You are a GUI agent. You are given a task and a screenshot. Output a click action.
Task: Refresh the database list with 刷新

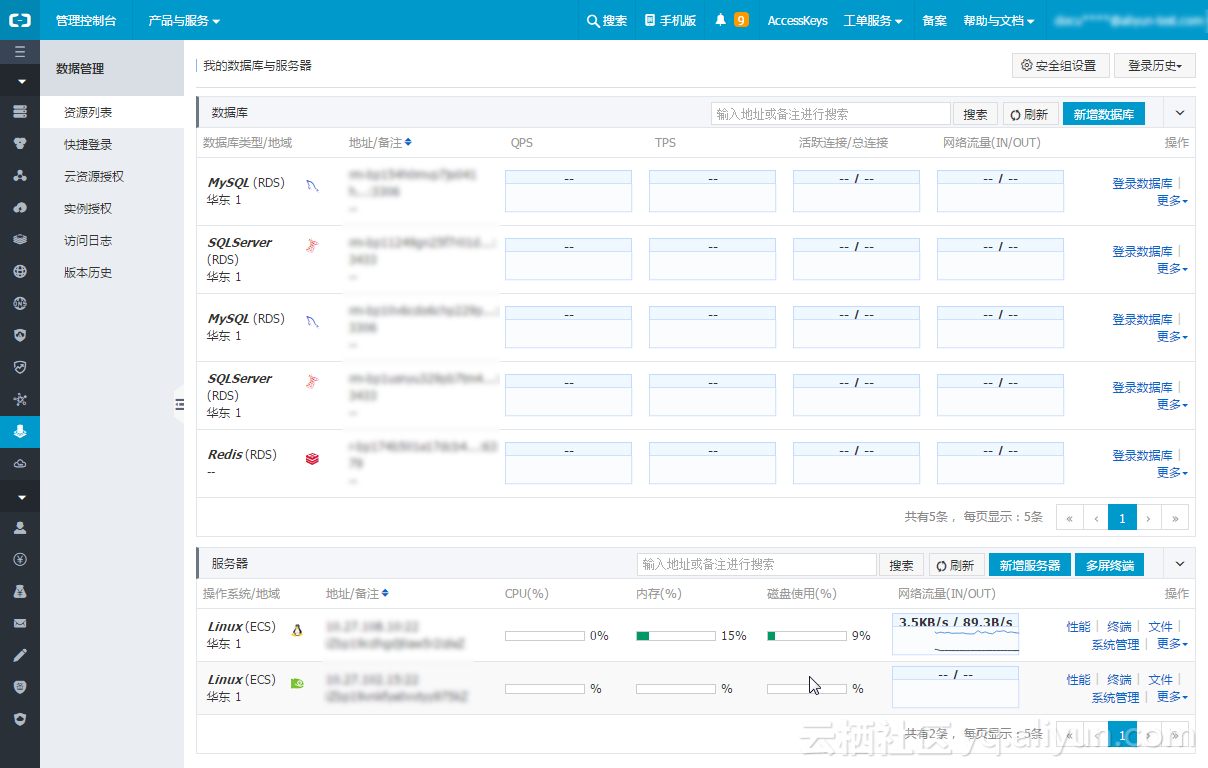pyautogui.click(x=1030, y=114)
